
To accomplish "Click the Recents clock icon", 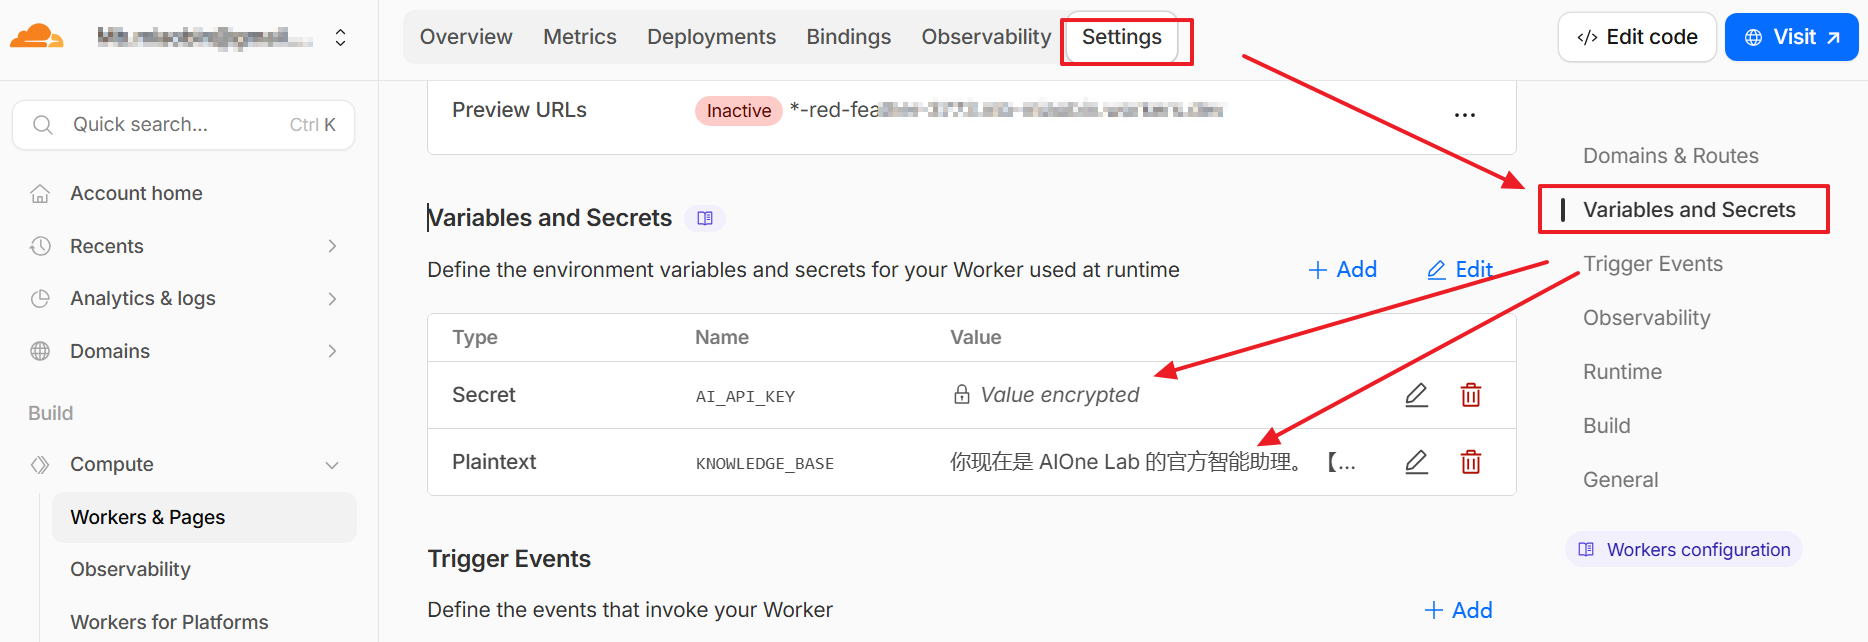I will point(39,246).
